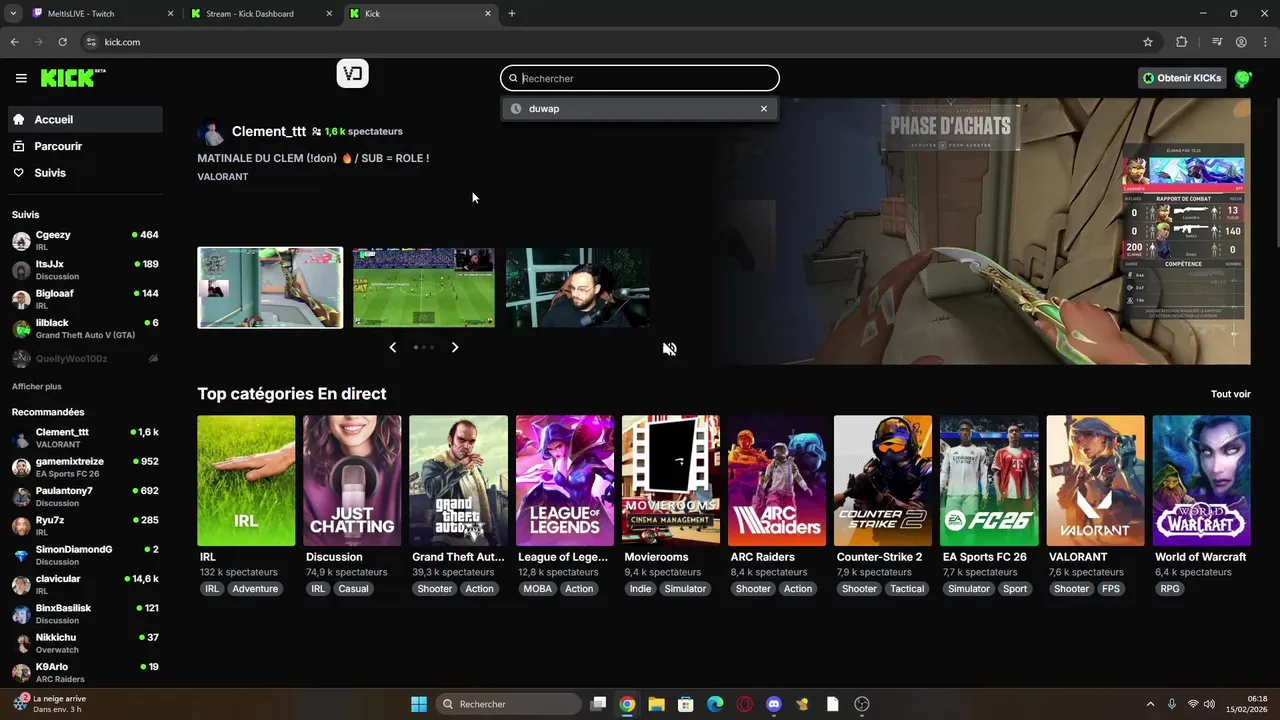This screenshot has height=720, width=1280.
Task: Open Parcourir in sidebar
Action: point(85,146)
